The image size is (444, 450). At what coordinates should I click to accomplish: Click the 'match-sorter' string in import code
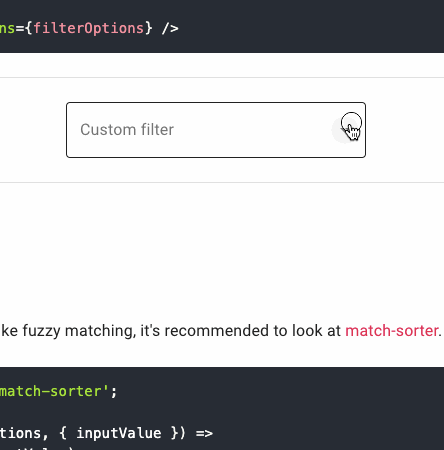(x=54, y=391)
